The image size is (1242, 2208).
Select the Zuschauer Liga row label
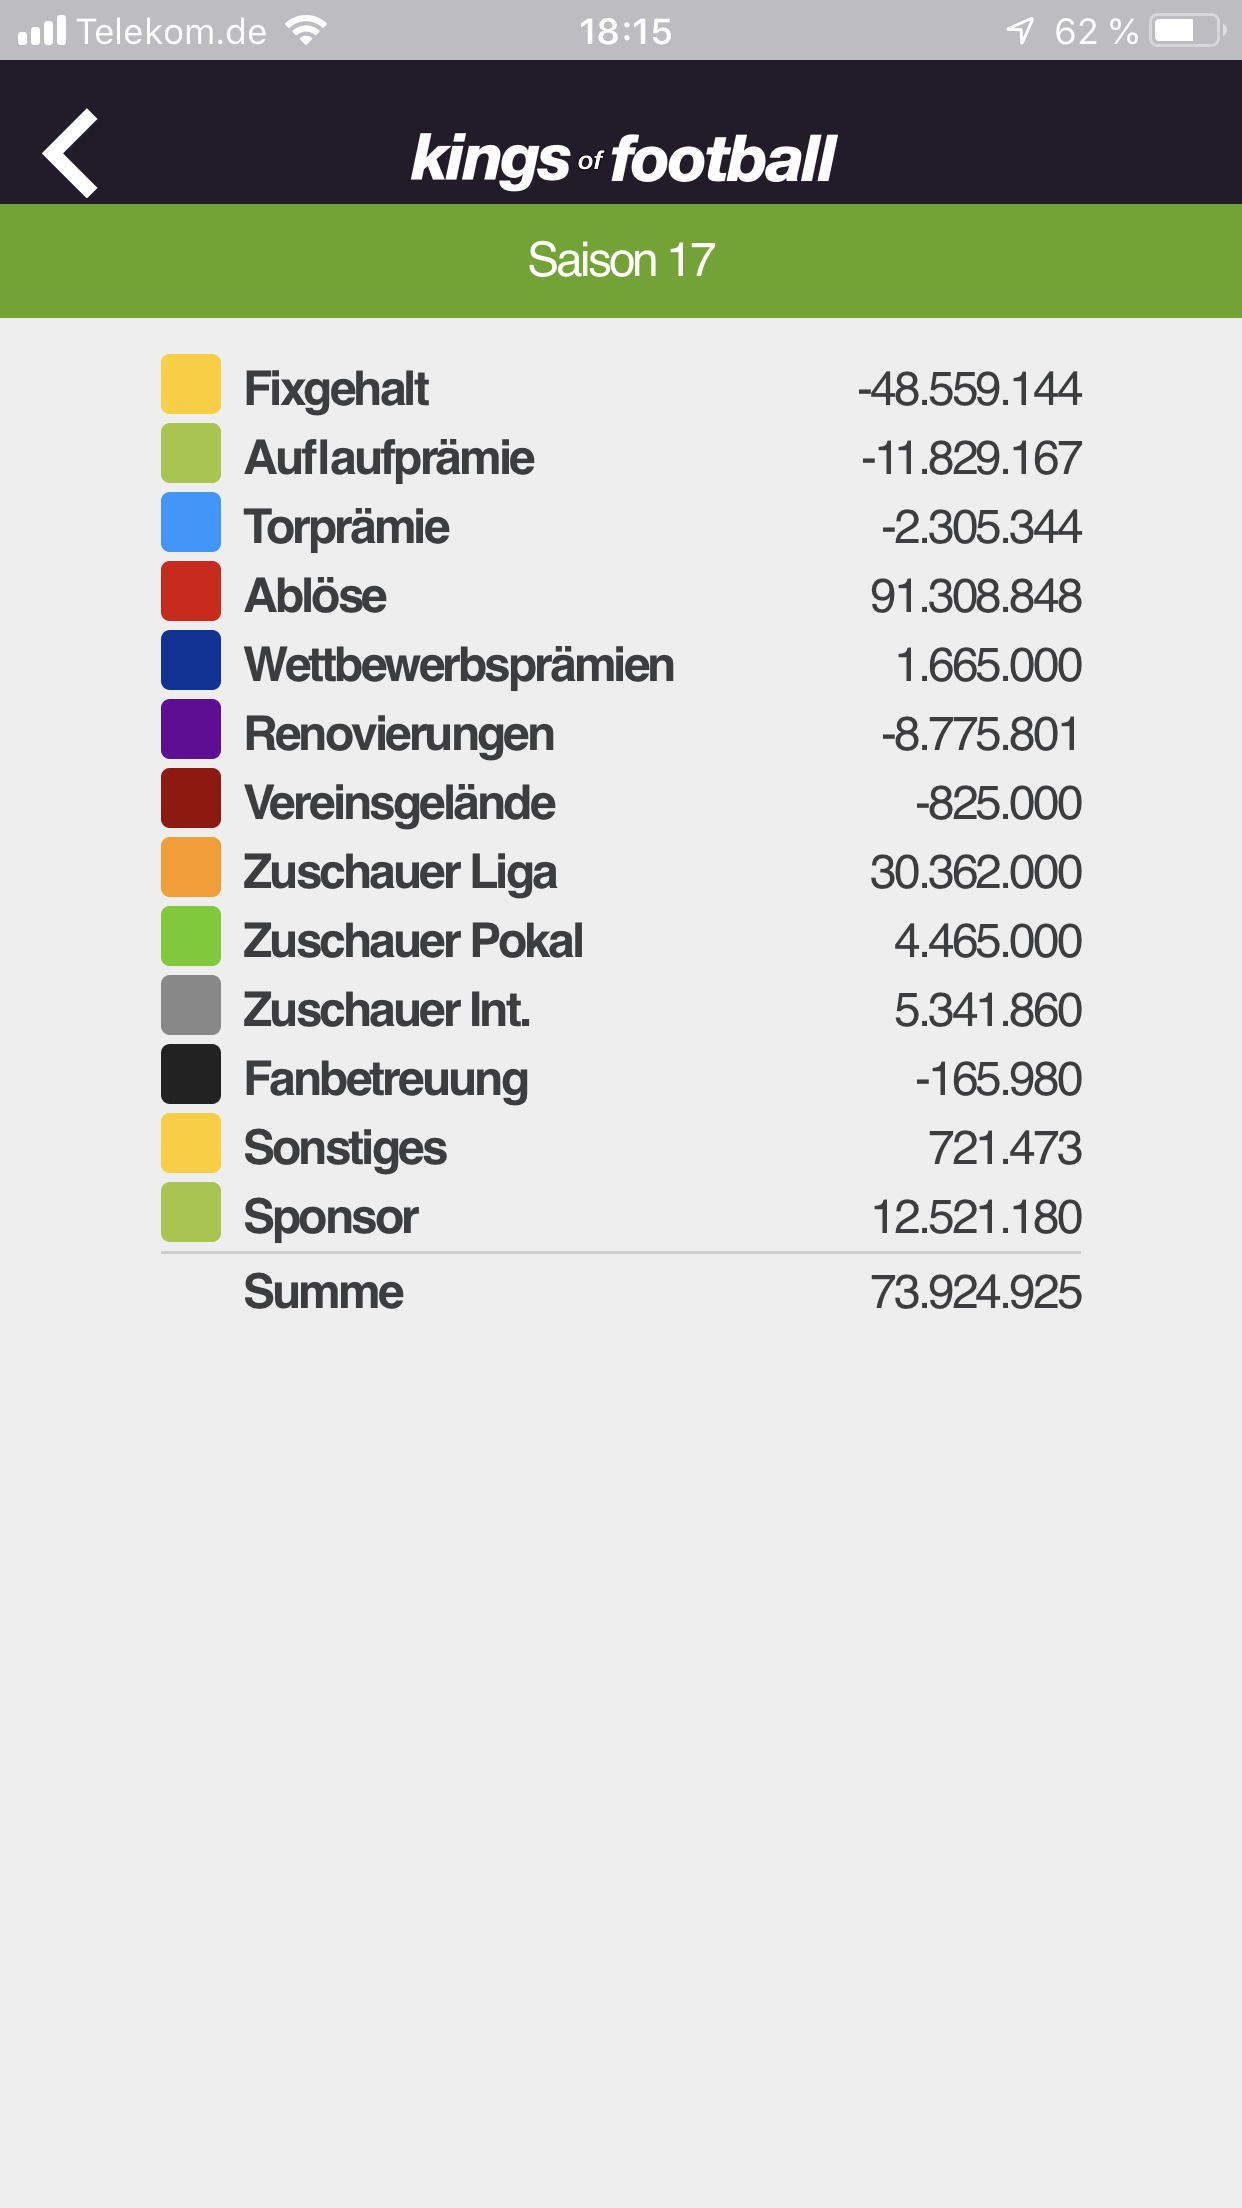(x=400, y=872)
